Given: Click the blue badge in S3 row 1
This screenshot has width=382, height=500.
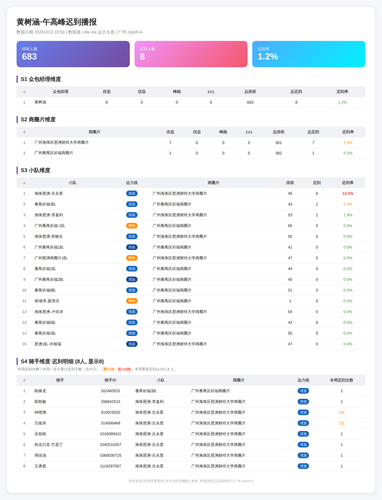Looking at the screenshot, I should pos(132,193).
